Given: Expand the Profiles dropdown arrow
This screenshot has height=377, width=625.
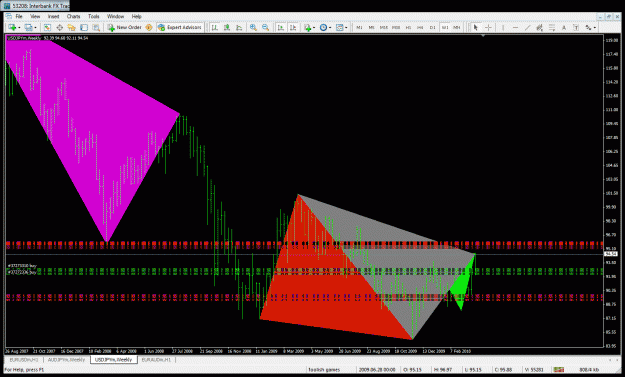Looking at the screenshot, I should coord(35,27).
